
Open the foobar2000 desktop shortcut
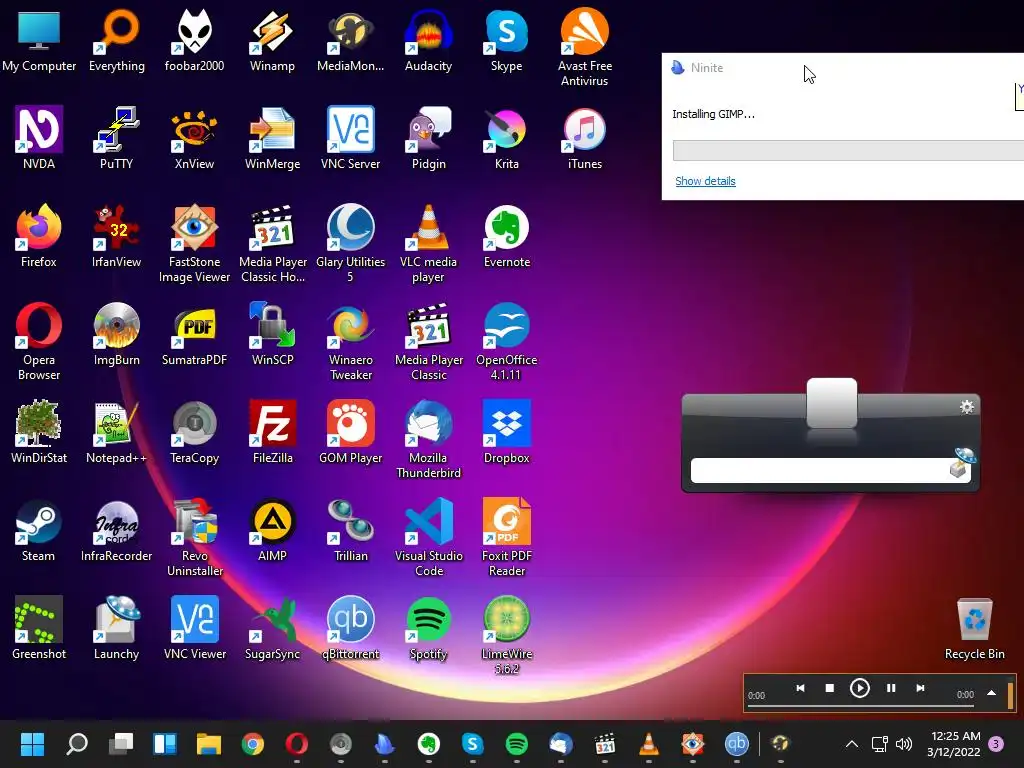point(194,41)
